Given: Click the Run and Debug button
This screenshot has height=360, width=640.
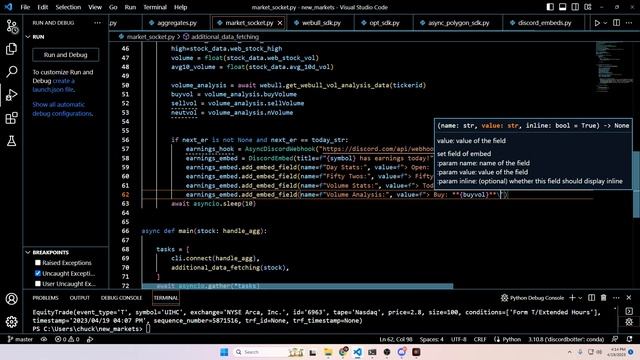Looking at the screenshot, I should [65, 55].
